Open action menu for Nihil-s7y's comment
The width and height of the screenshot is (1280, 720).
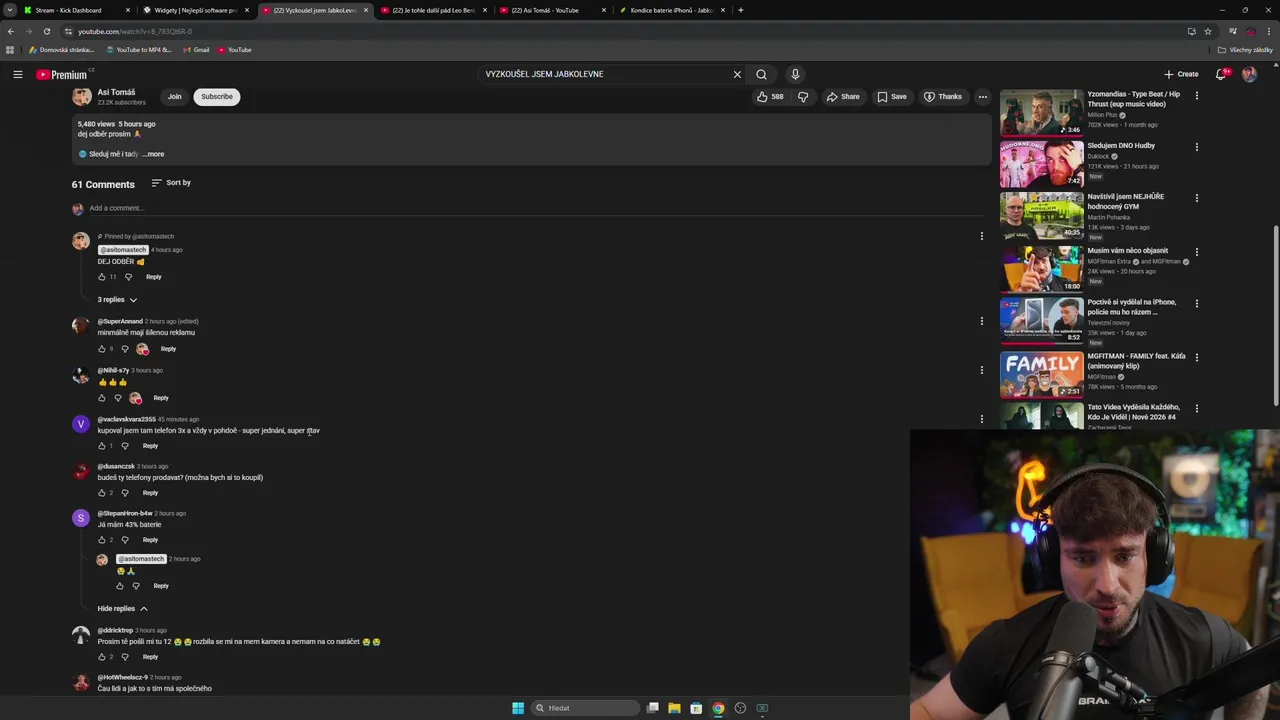(x=981, y=370)
